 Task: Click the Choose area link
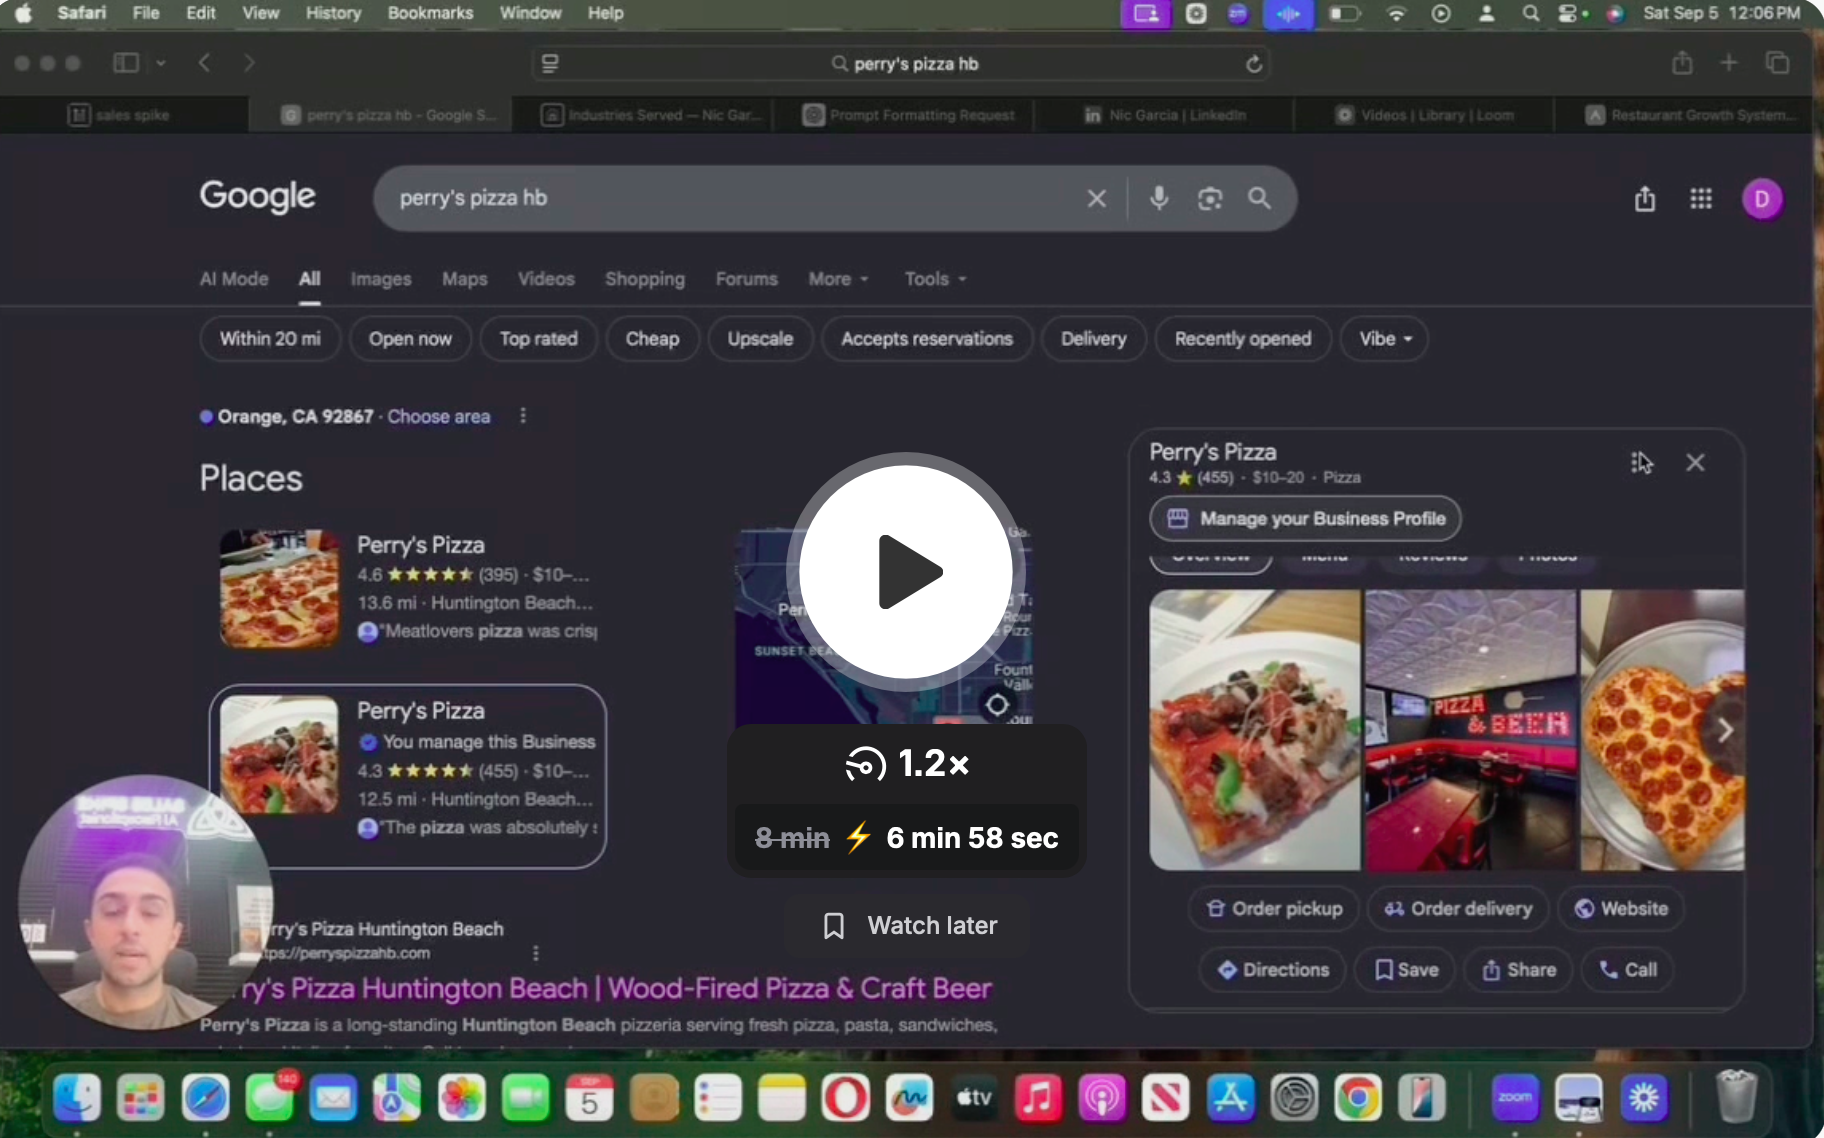[439, 417]
